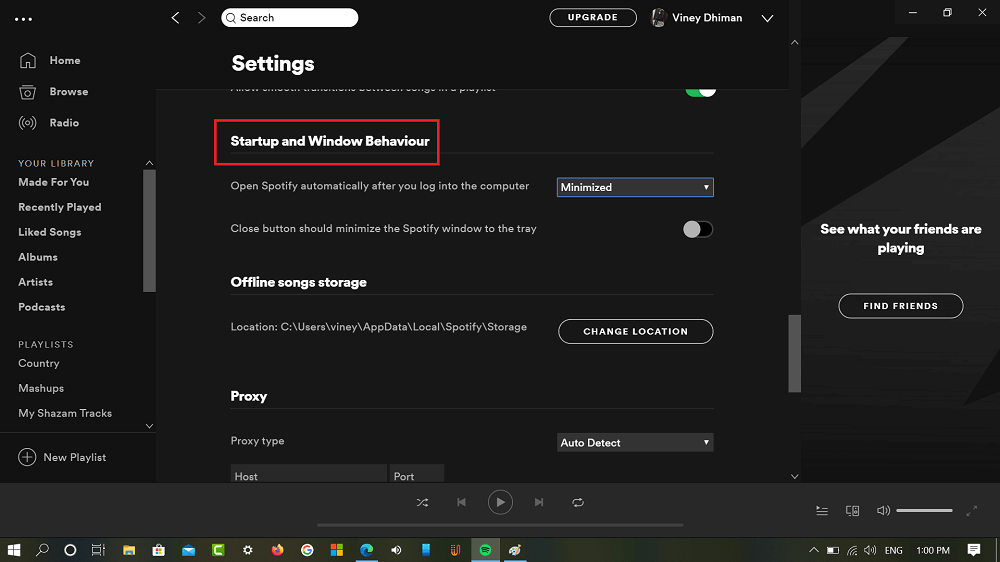The image size is (1000, 562).
Task: Open Windows taskbar search
Action: pos(42,550)
